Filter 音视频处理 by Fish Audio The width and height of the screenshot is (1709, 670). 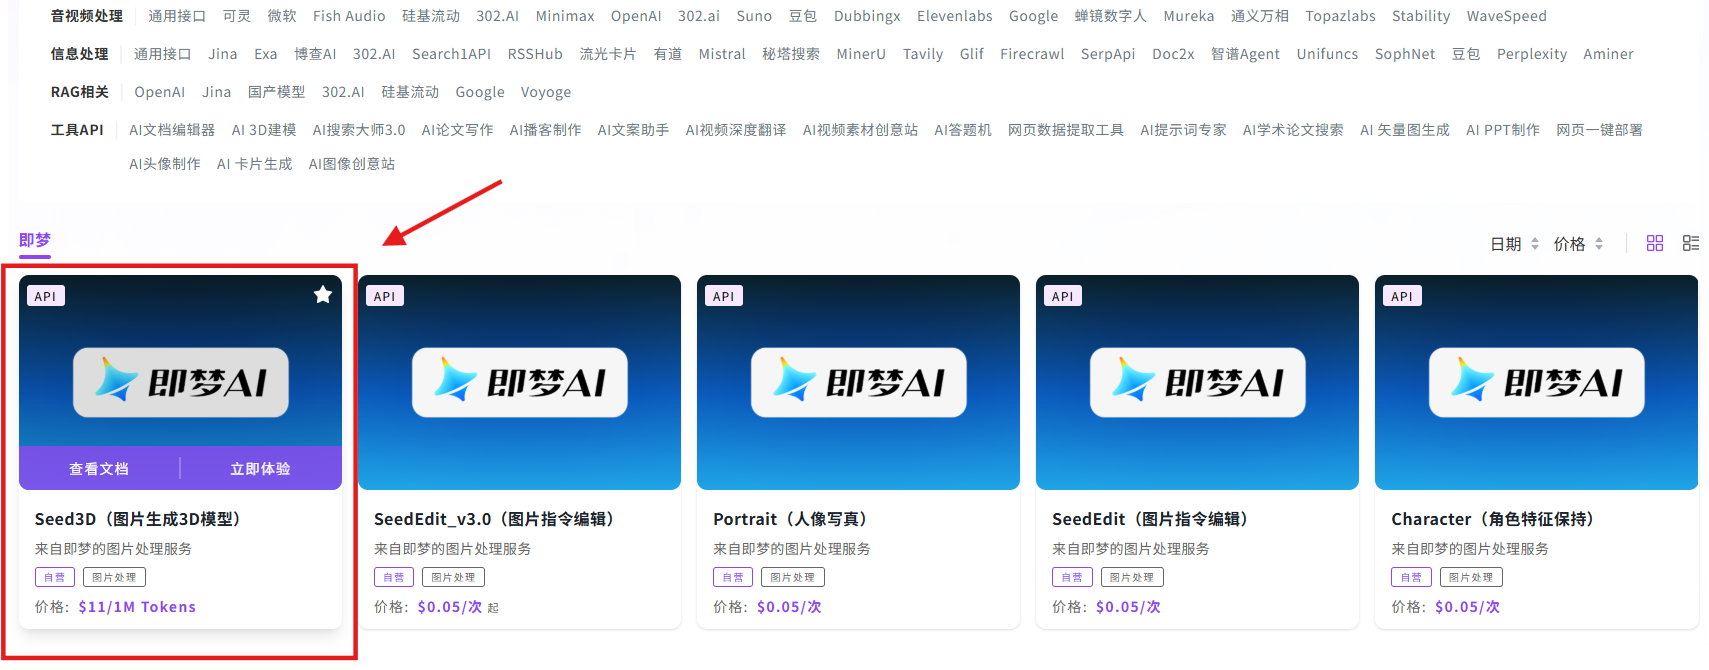[349, 16]
